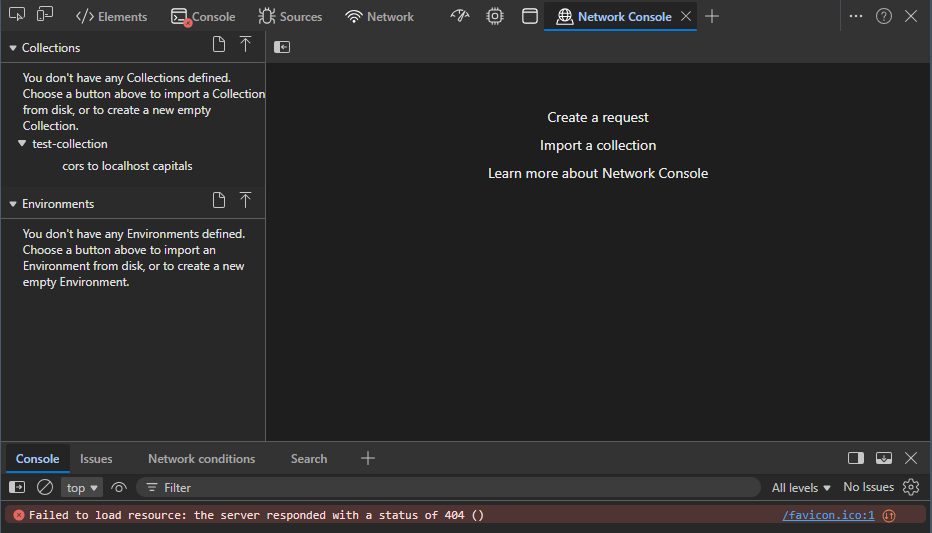The image size is (932, 533).
Task: Toggle the Network Console side panel
Action: [282, 47]
